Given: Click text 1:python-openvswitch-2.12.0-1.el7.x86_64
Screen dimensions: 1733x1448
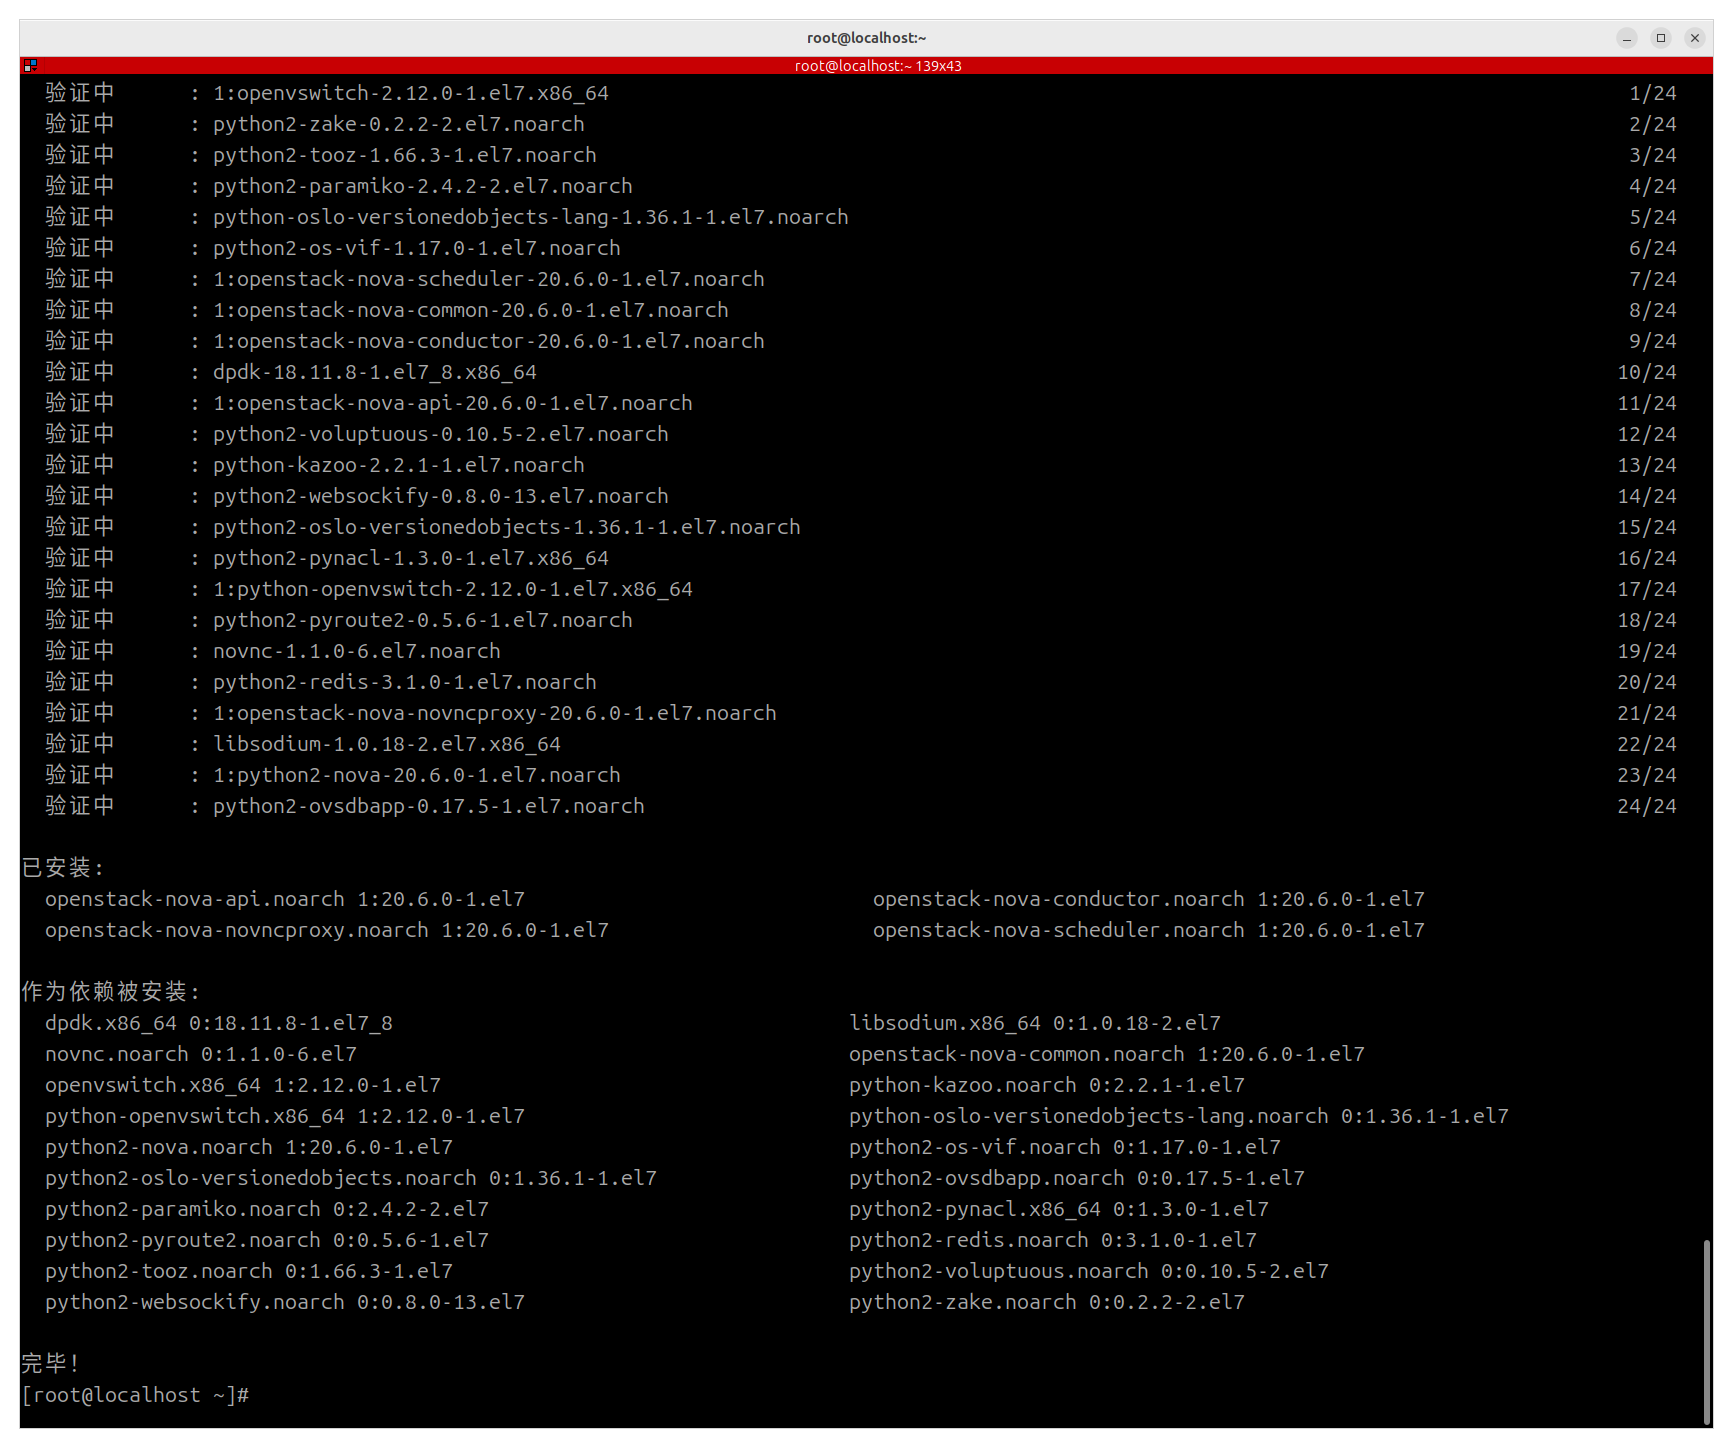Looking at the screenshot, I should tap(453, 589).
